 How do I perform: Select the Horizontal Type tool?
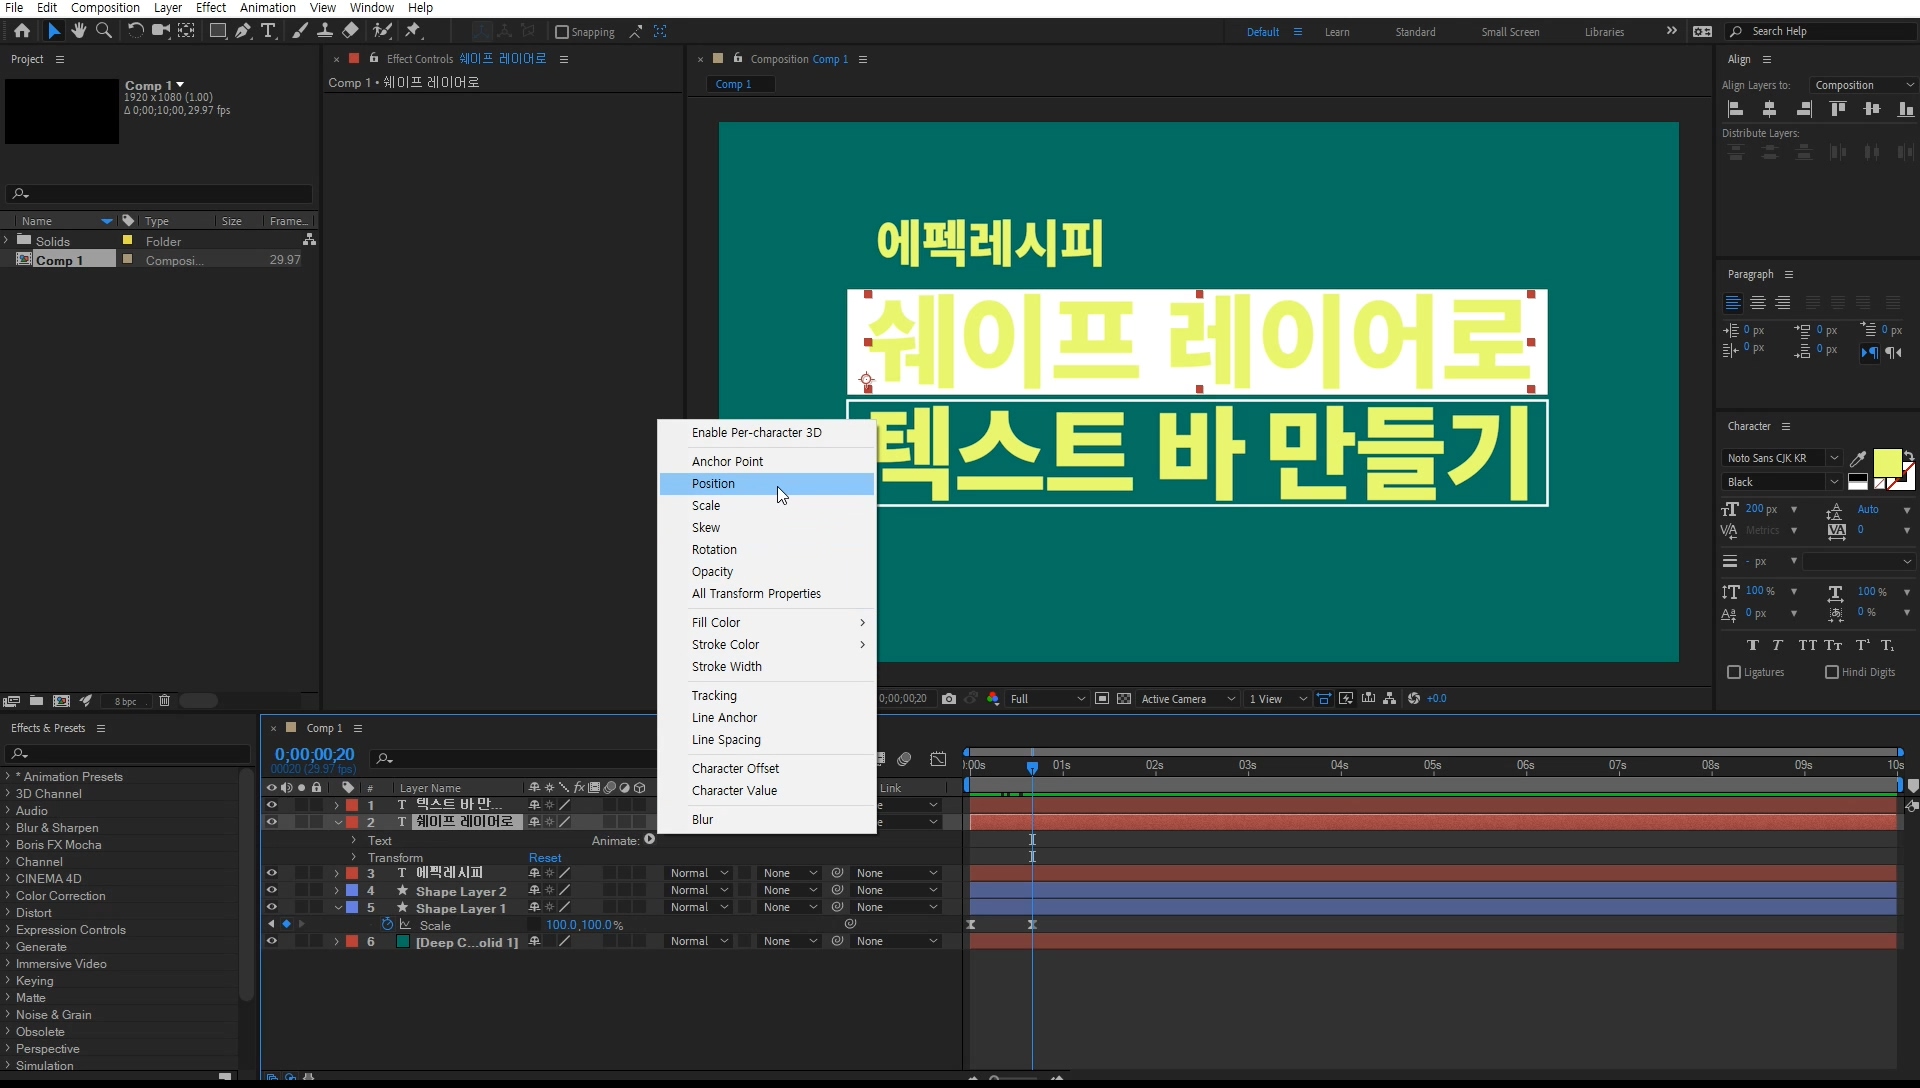point(268,31)
